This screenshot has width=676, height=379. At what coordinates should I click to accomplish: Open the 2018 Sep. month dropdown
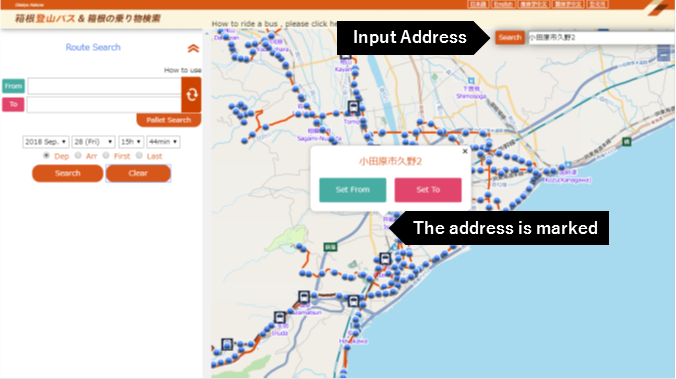pos(45,142)
